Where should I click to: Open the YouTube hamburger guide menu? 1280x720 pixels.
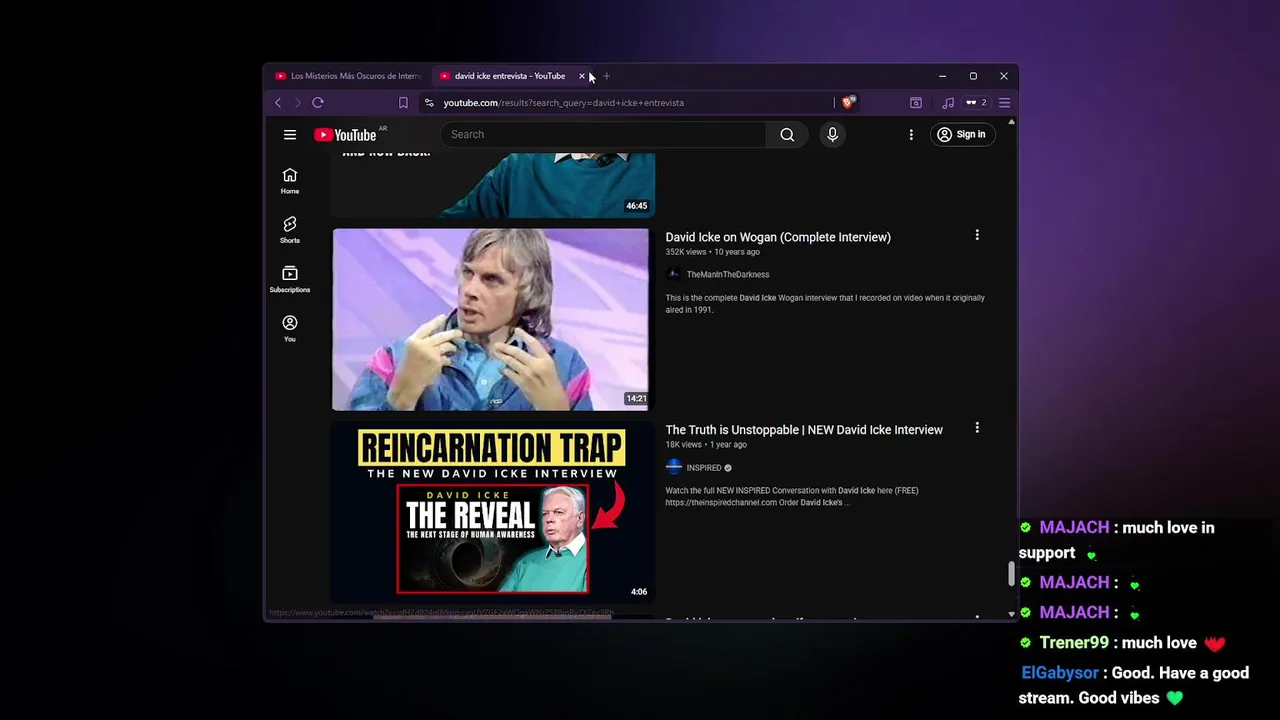click(x=290, y=135)
